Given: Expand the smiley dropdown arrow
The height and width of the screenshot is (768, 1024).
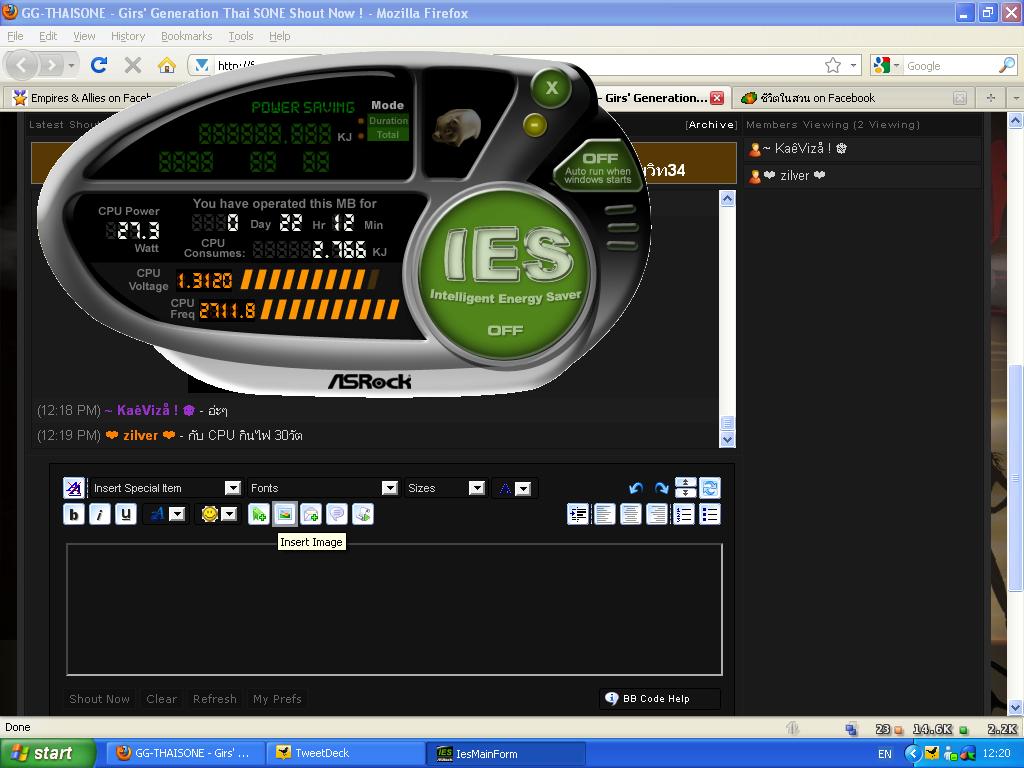Looking at the screenshot, I should point(229,515).
